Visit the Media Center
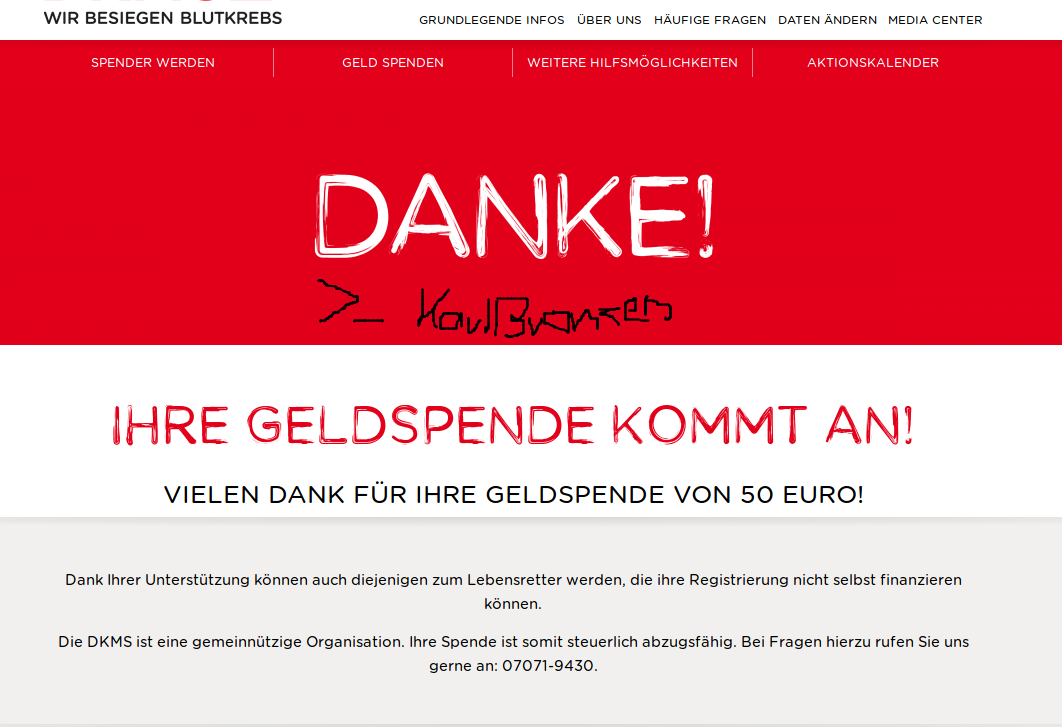This screenshot has height=727, width=1062. point(935,20)
